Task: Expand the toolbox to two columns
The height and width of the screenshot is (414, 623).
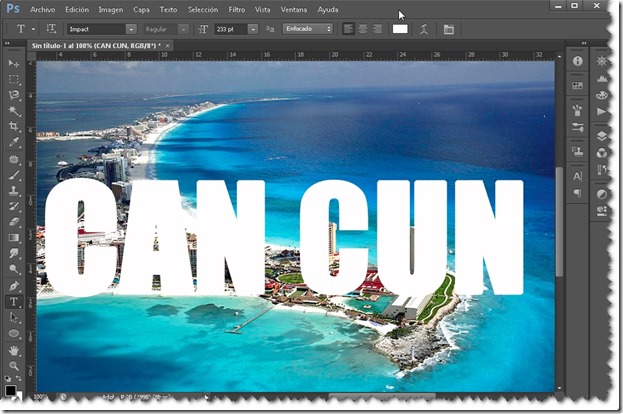Action: 7,43
